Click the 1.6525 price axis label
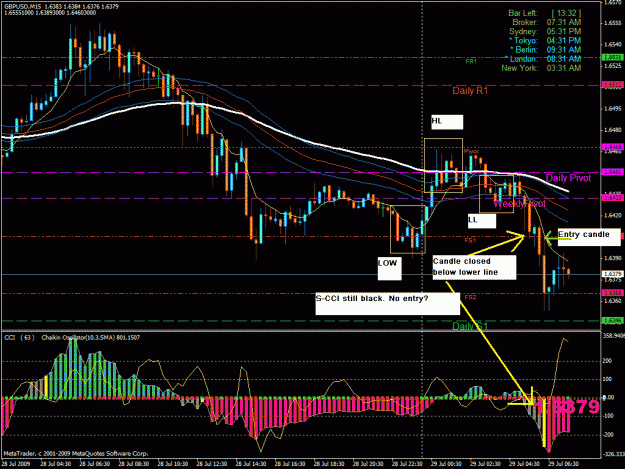This screenshot has height=469, width=625. [613, 66]
